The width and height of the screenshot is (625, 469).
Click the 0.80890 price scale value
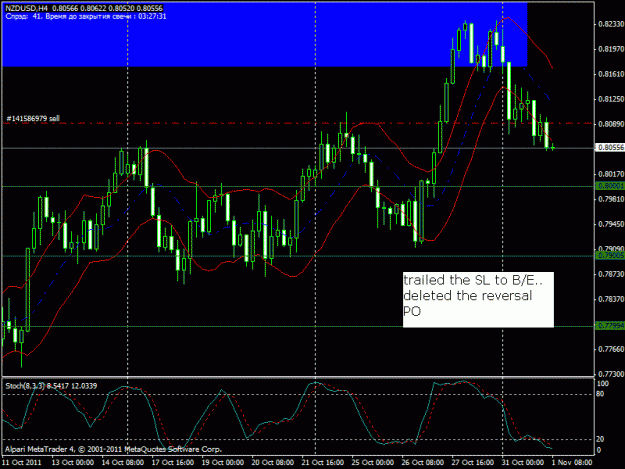(x=611, y=124)
